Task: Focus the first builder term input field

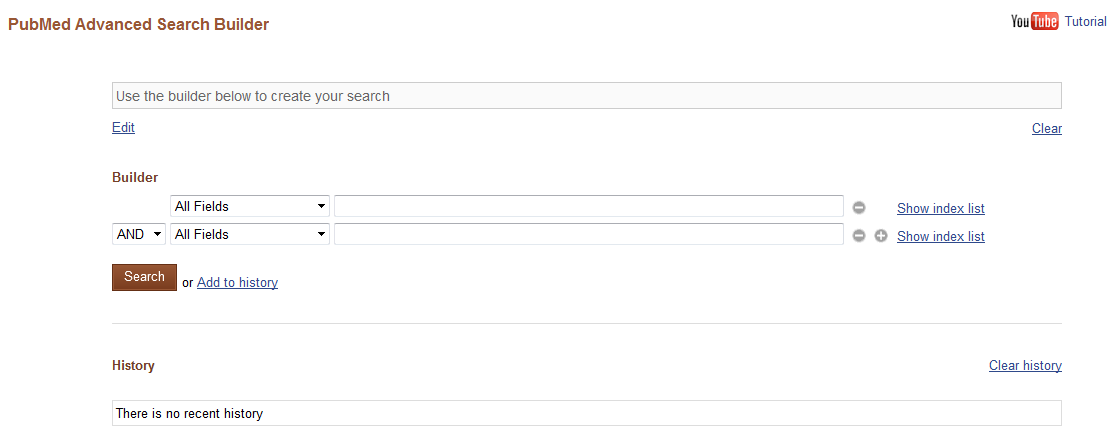Action: click(588, 206)
